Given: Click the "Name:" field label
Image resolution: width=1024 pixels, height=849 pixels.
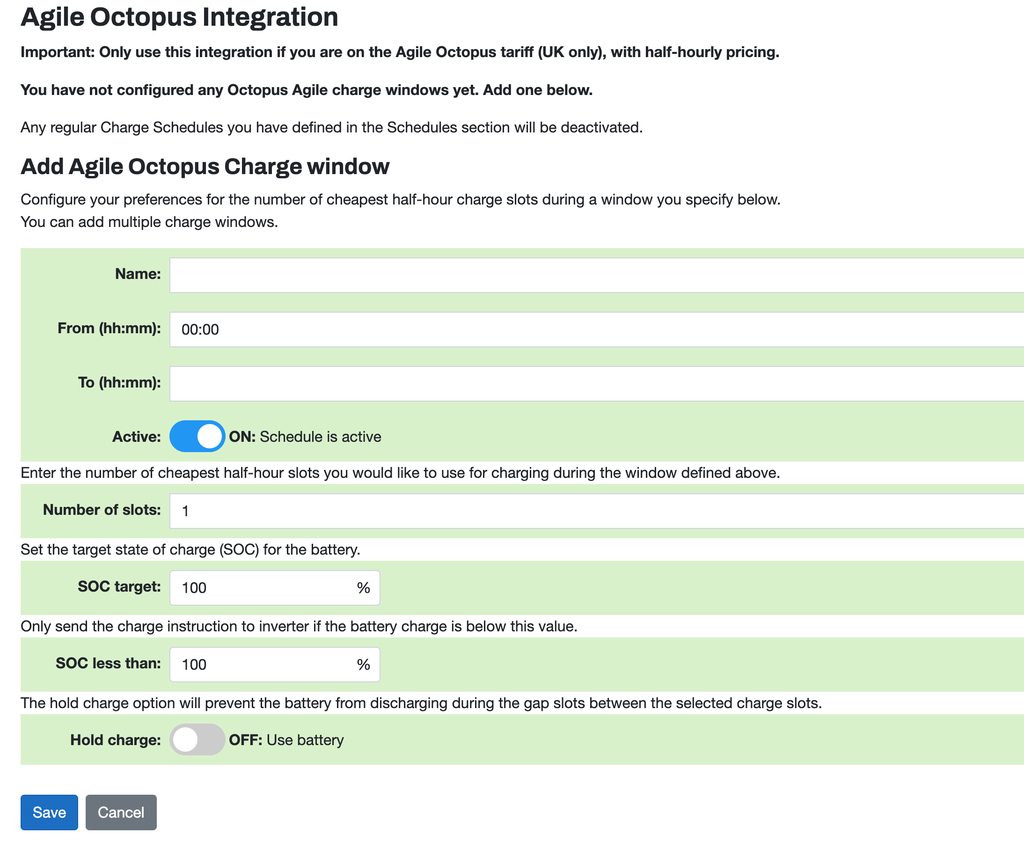Looking at the screenshot, I should click(x=138, y=274).
